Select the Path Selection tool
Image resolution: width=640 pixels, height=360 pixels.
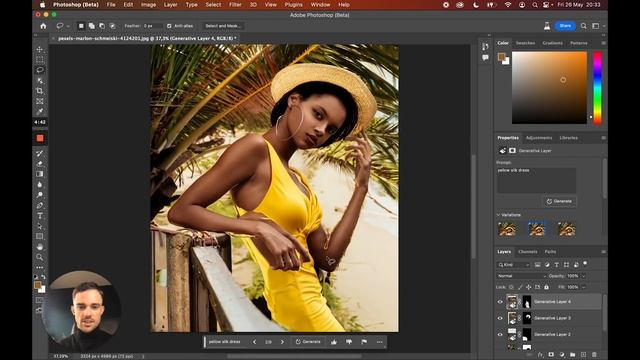(40, 226)
